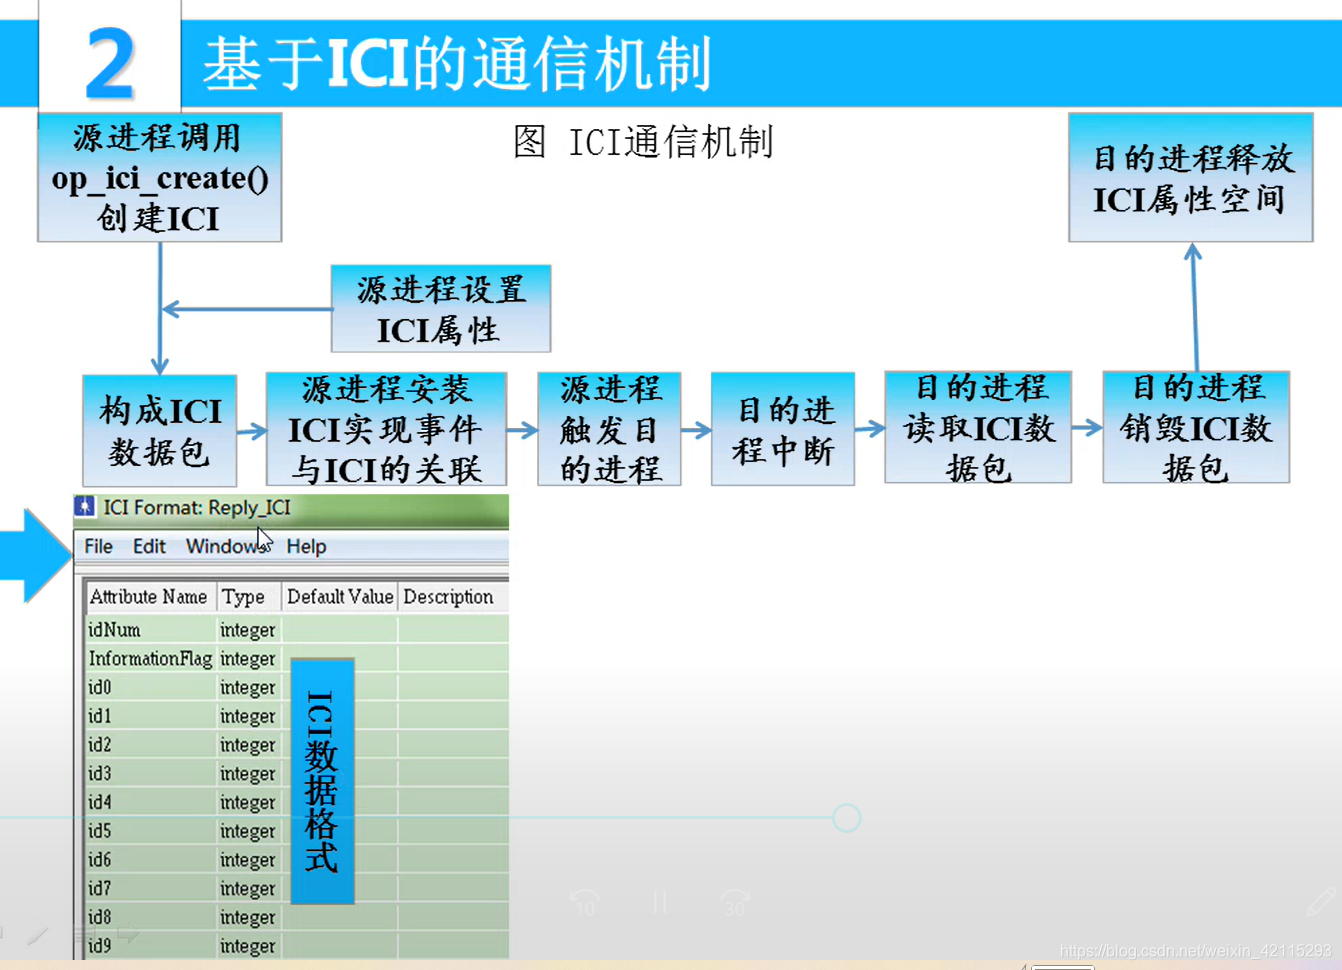Open the Edit menu in ICI Format window

(149, 546)
